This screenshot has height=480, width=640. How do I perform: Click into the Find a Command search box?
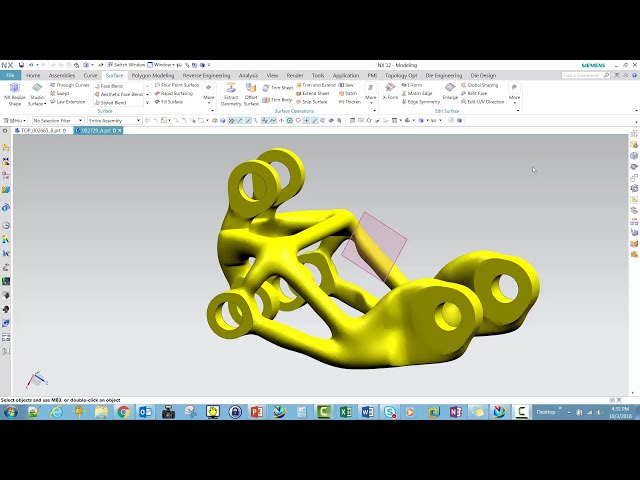(582, 76)
